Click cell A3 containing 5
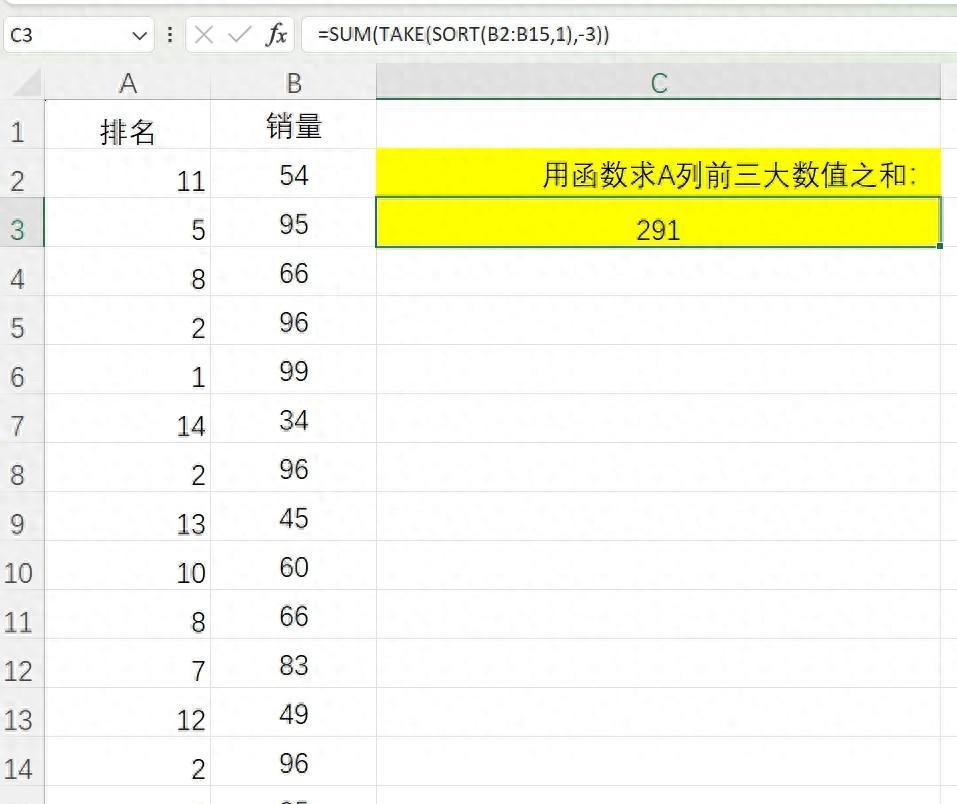Image resolution: width=957 pixels, height=804 pixels. 128,222
